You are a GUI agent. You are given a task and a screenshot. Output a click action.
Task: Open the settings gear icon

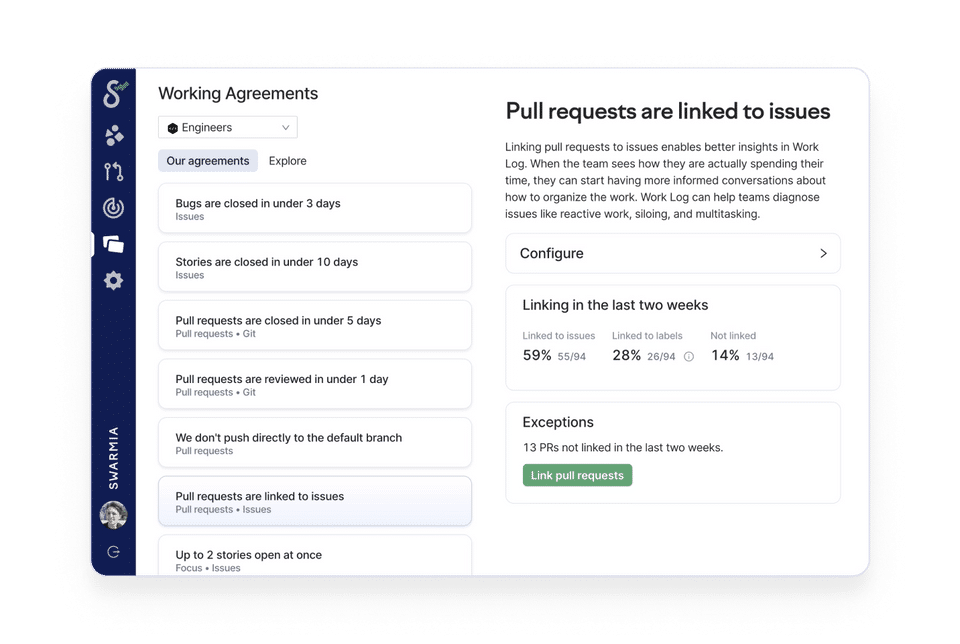114,281
